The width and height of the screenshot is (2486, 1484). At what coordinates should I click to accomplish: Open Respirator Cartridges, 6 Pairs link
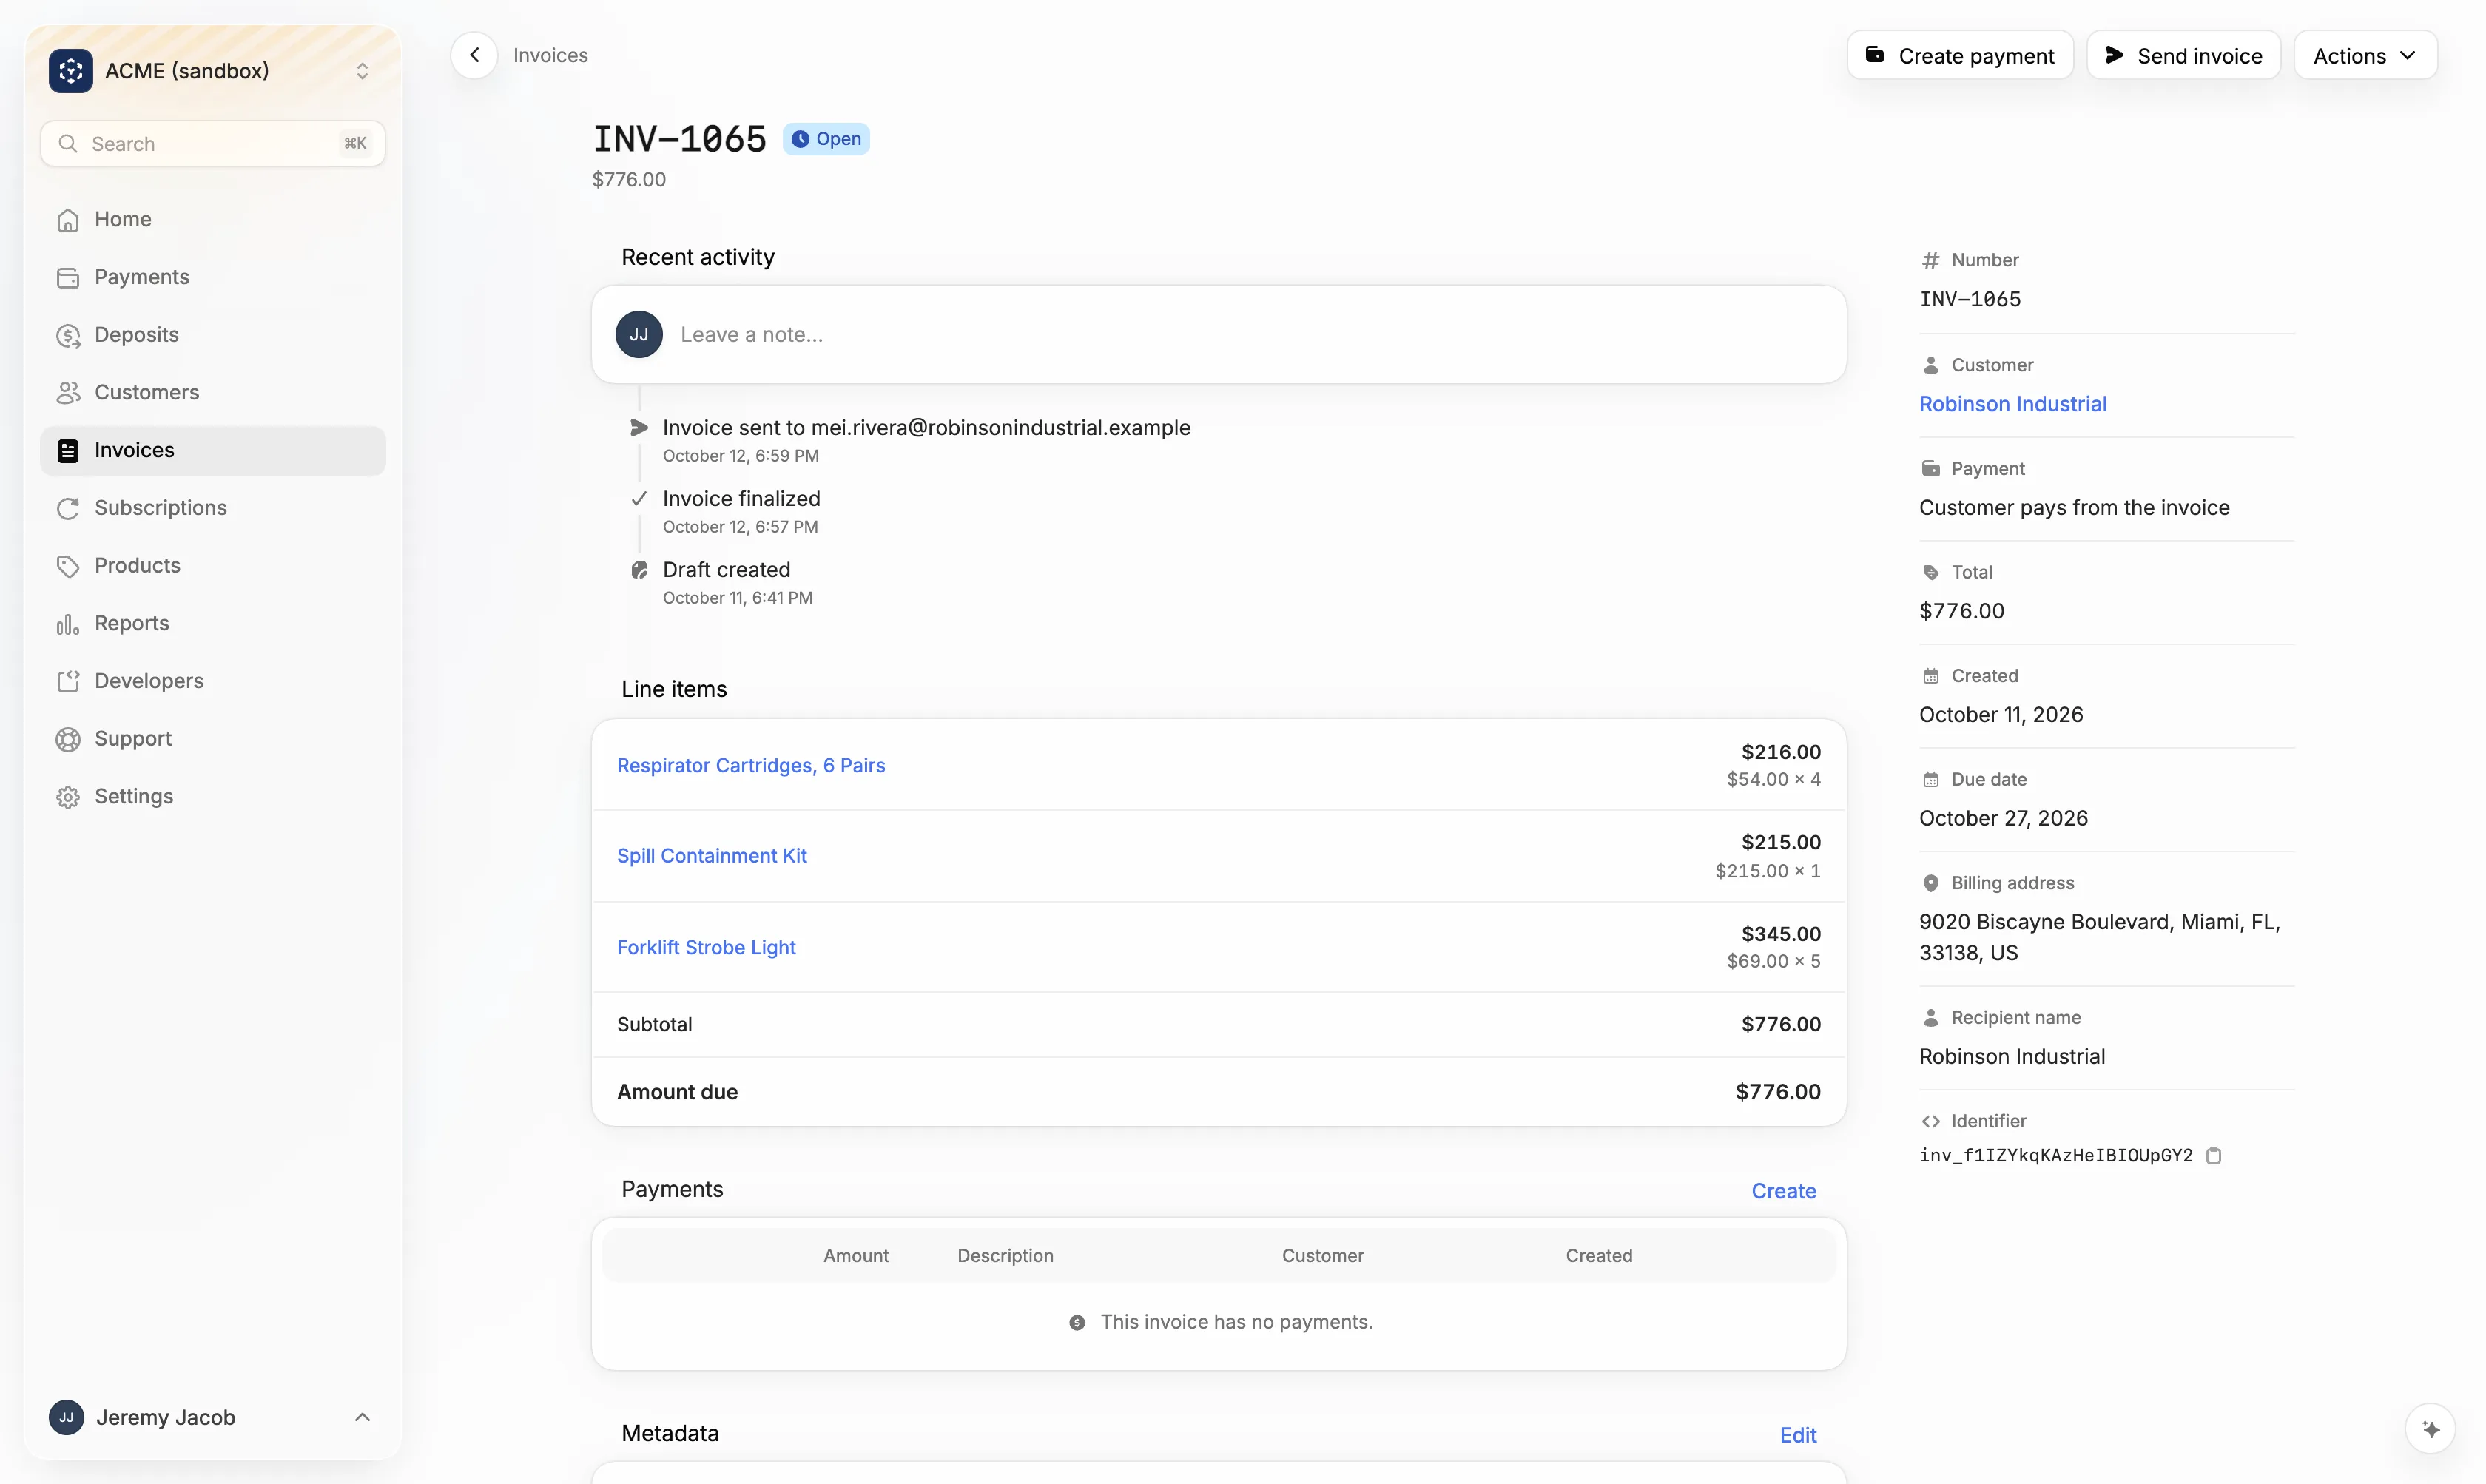click(x=751, y=765)
